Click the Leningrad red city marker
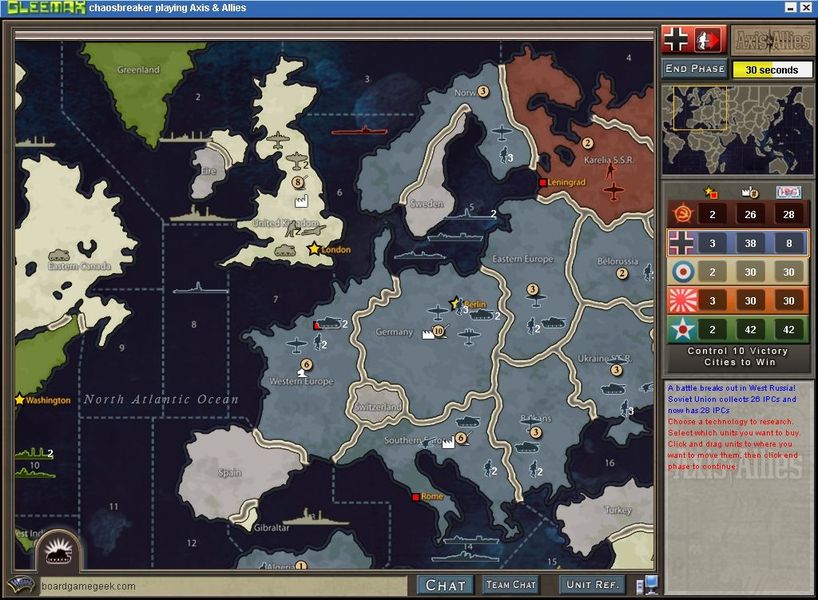 tap(543, 182)
